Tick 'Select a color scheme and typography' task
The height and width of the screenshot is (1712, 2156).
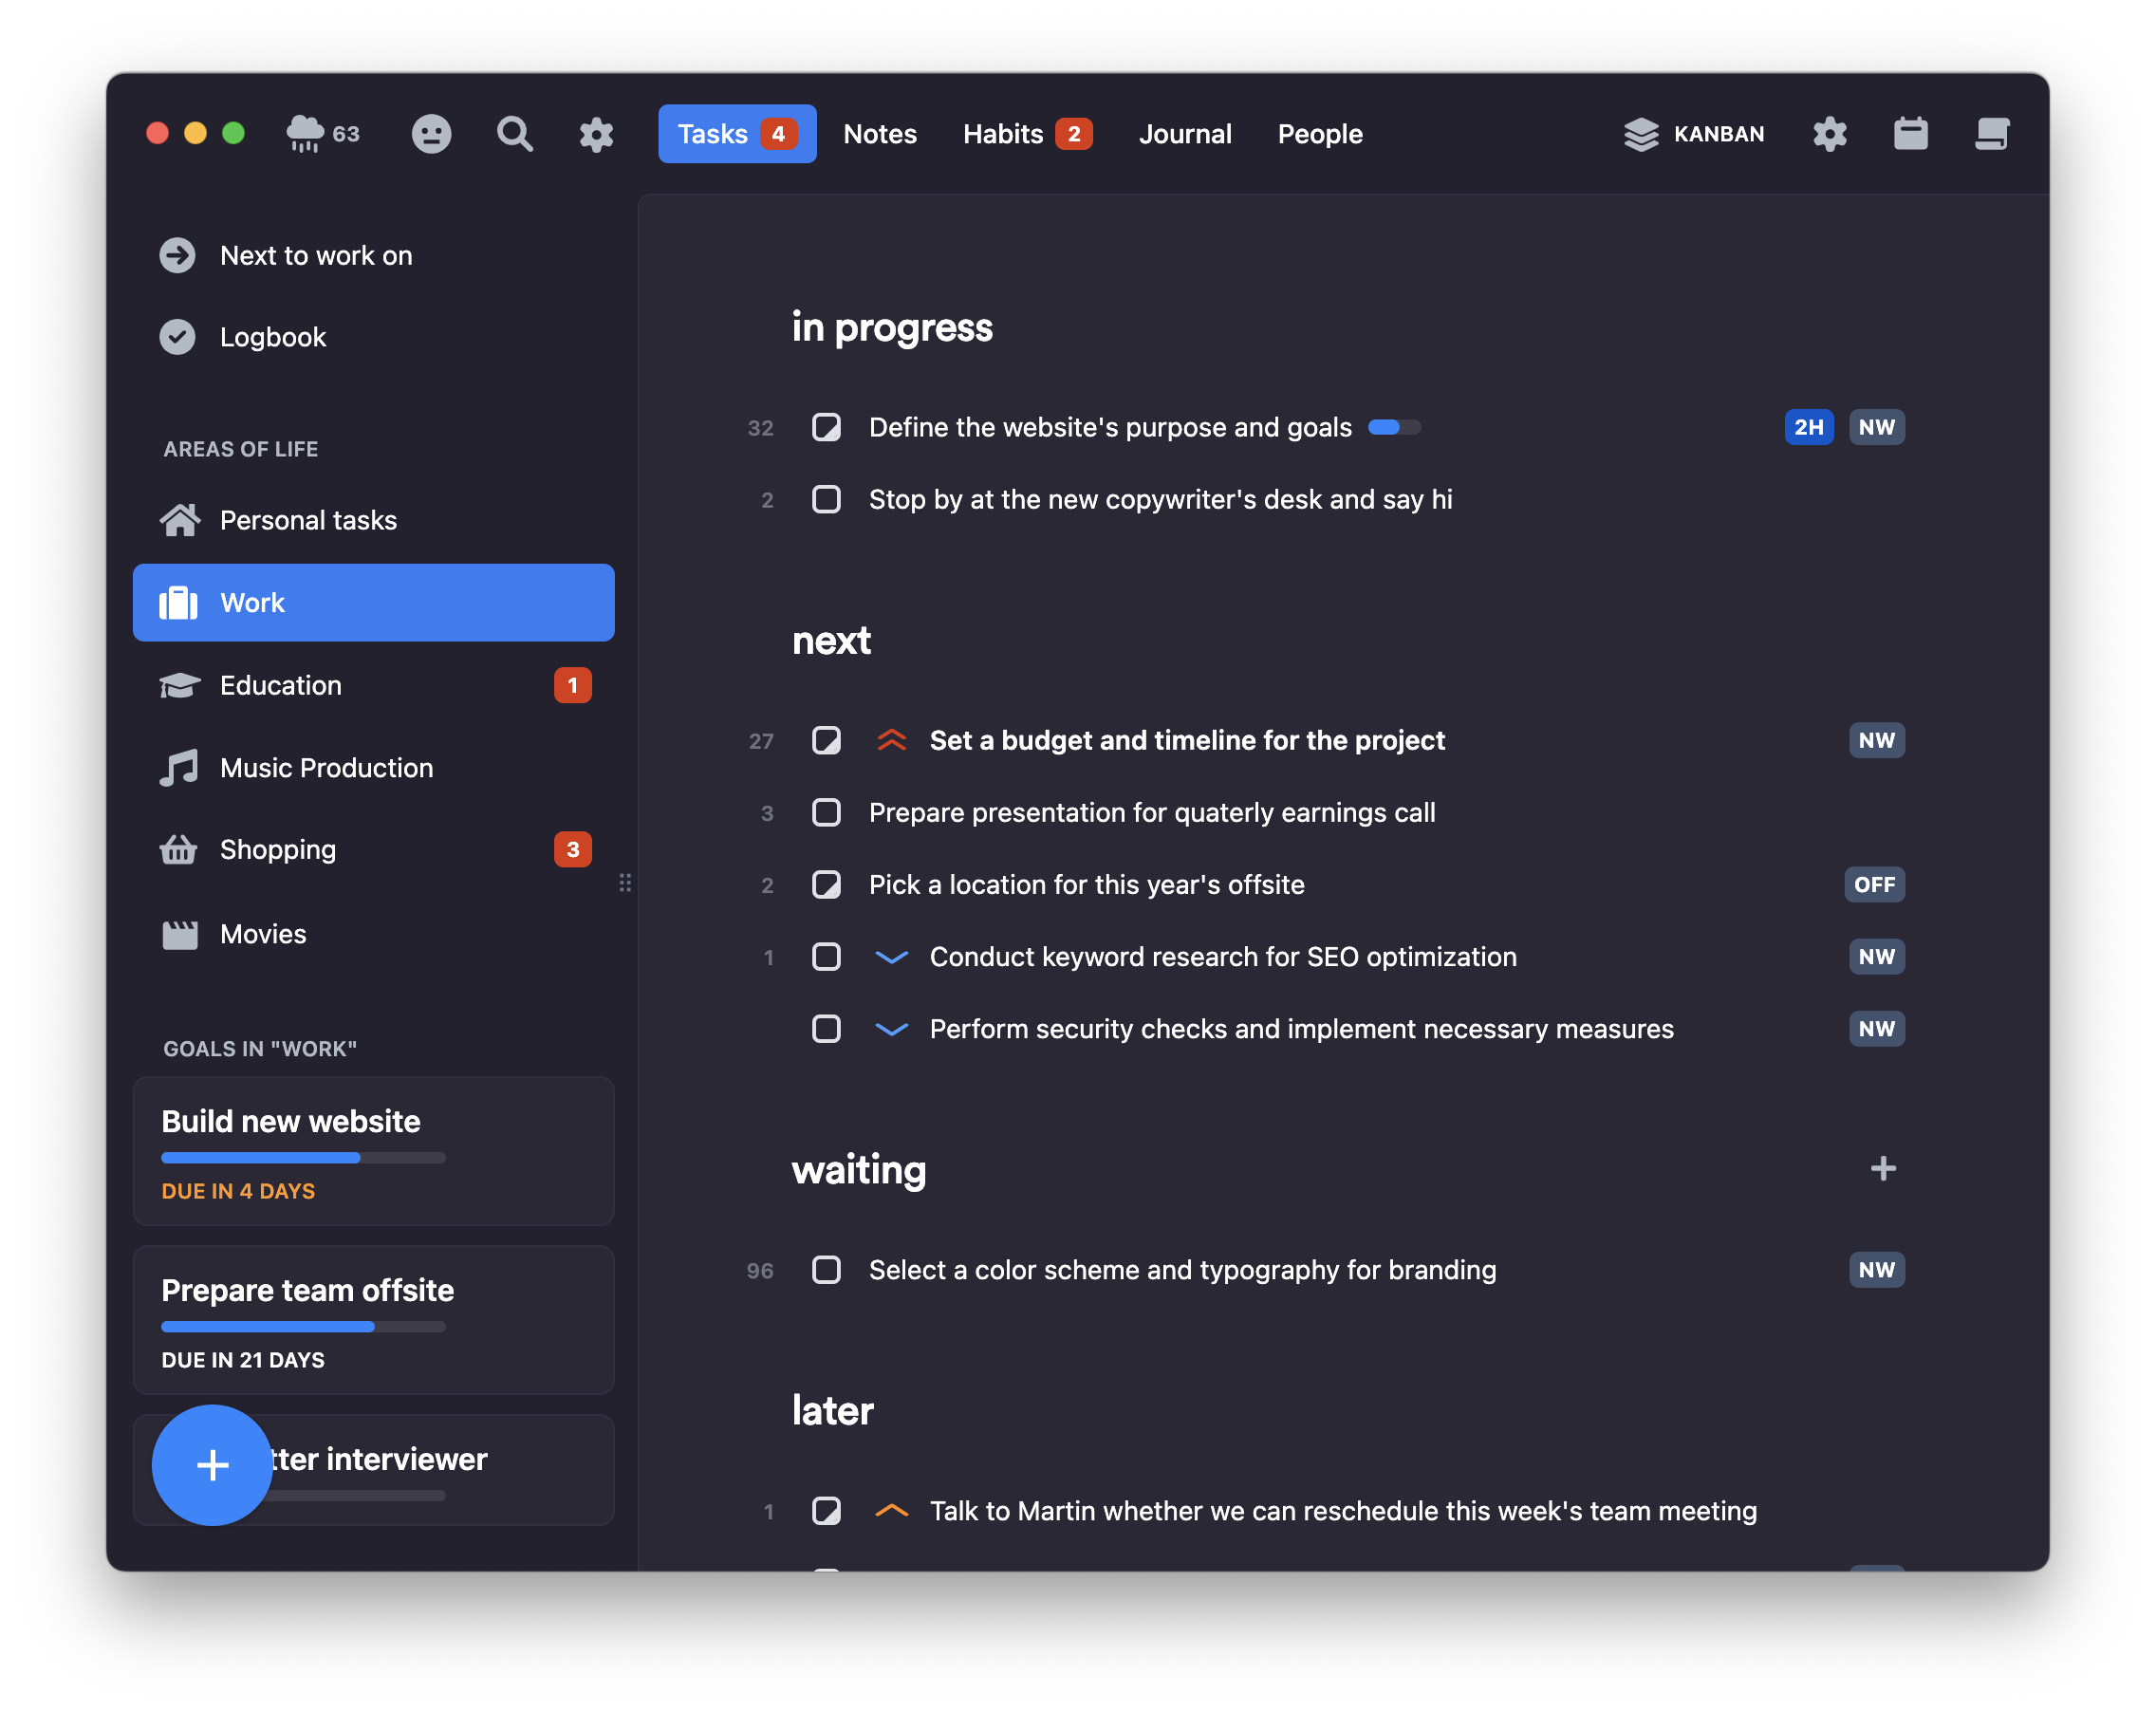[826, 1270]
